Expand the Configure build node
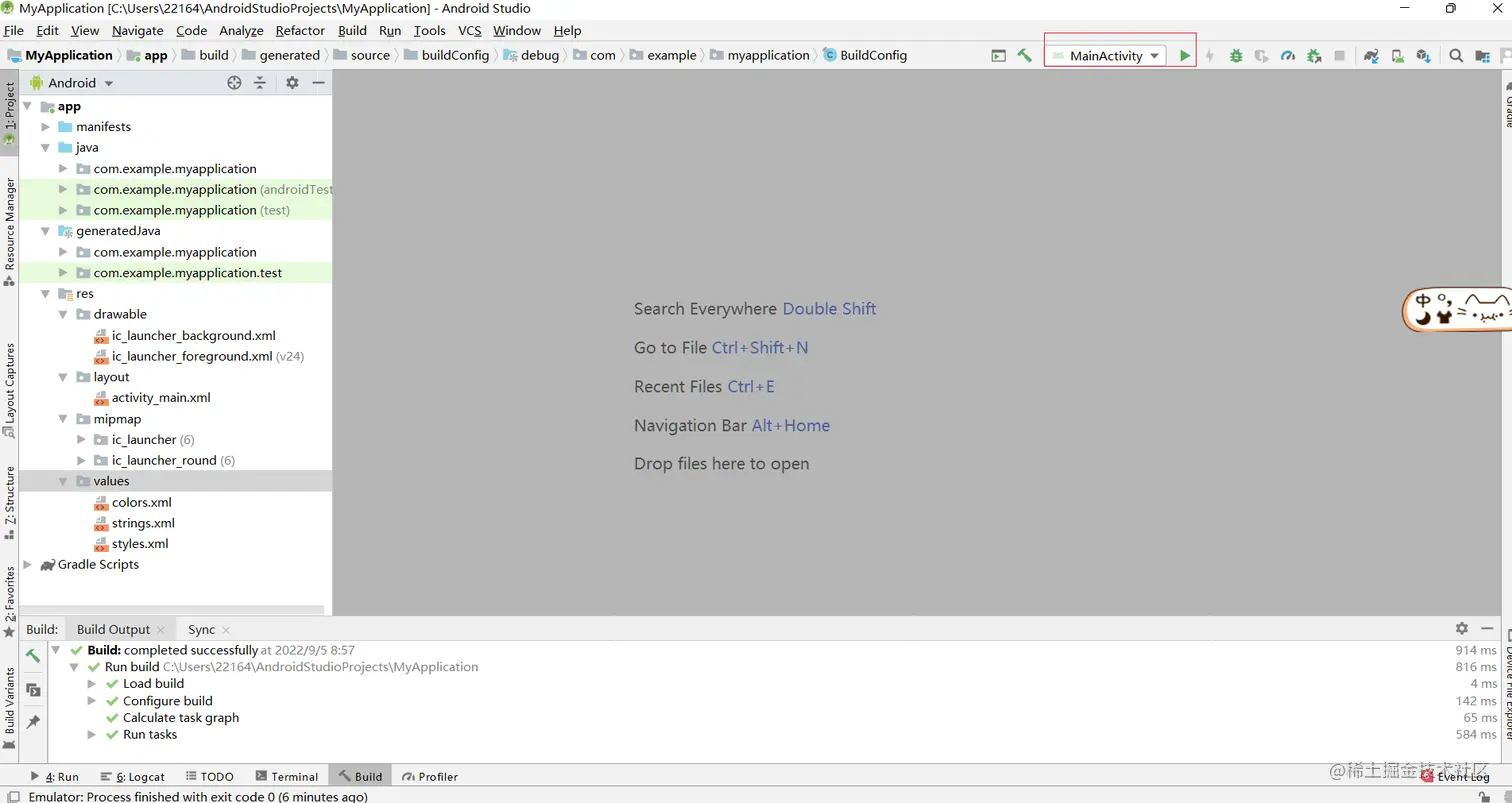The image size is (1512, 803). coord(91,701)
